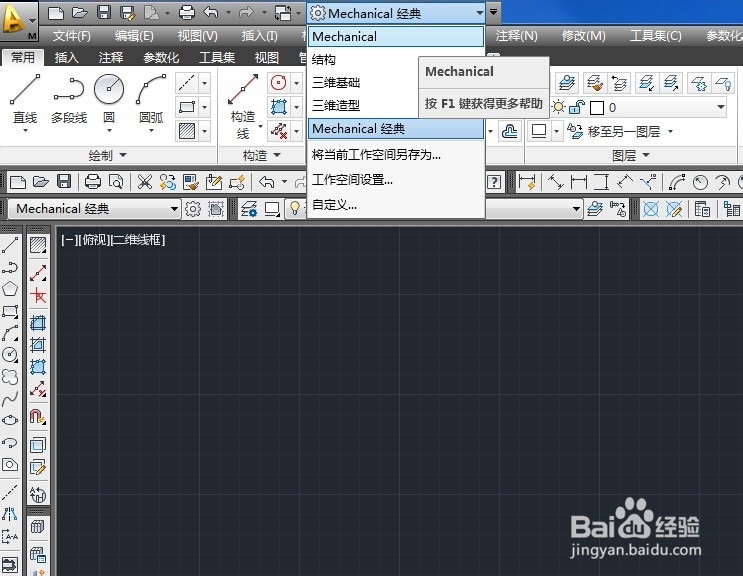
Task: Click the New file icon in quick access bar
Action: click(55, 13)
